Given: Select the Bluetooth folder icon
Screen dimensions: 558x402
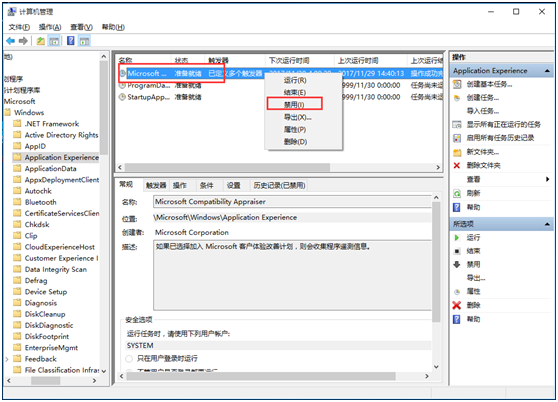Looking at the screenshot, I should pos(17,202).
